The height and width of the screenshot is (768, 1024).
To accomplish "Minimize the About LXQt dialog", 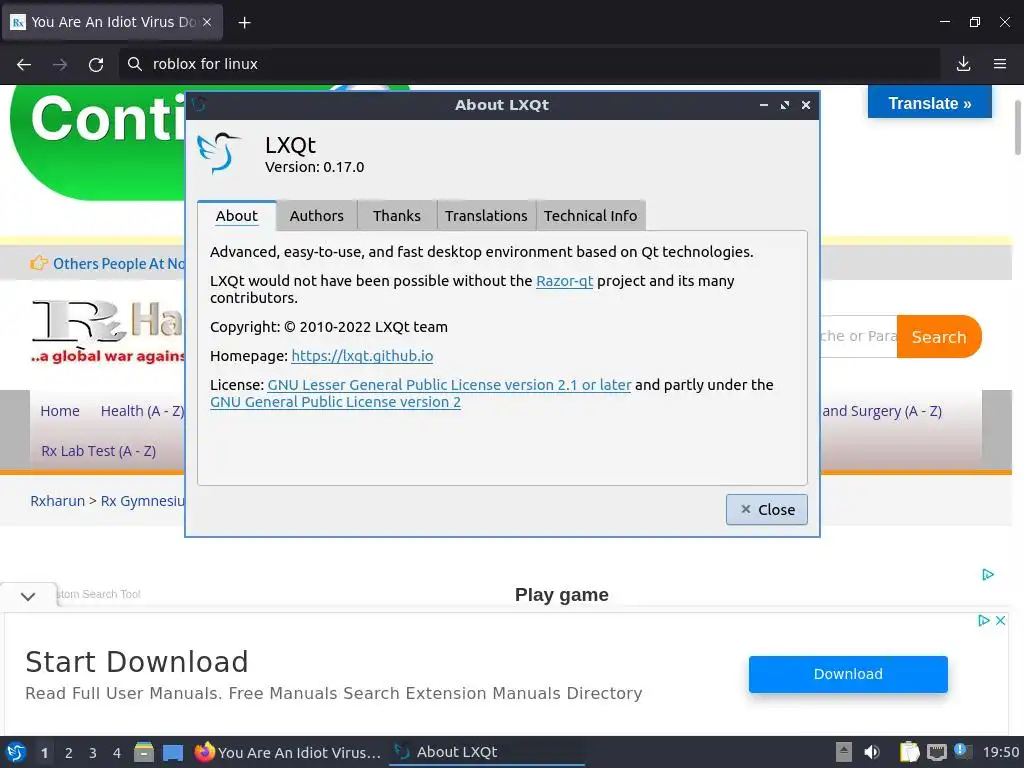I will pyautogui.click(x=763, y=105).
